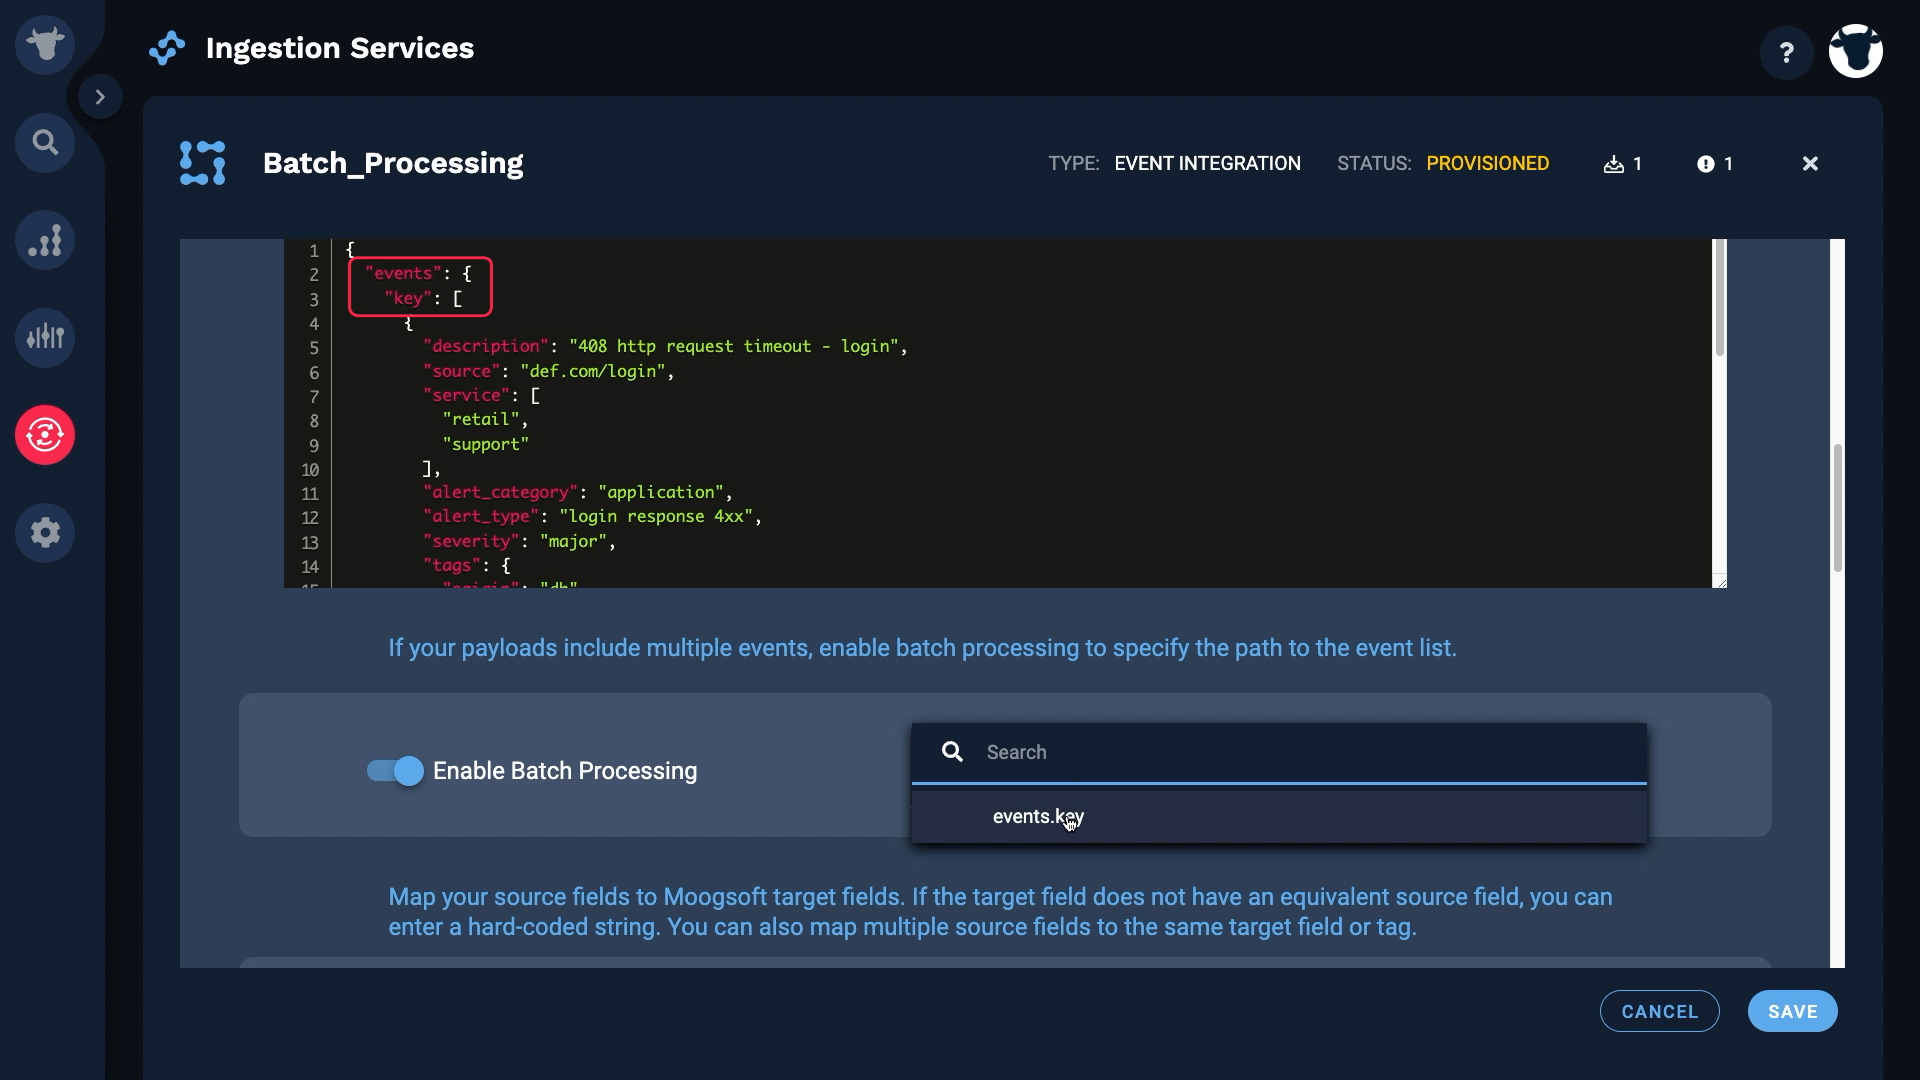The width and height of the screenshot is (1920, 1080).
Task: Click the "support" string in code
Action: (x=486, y=444)
